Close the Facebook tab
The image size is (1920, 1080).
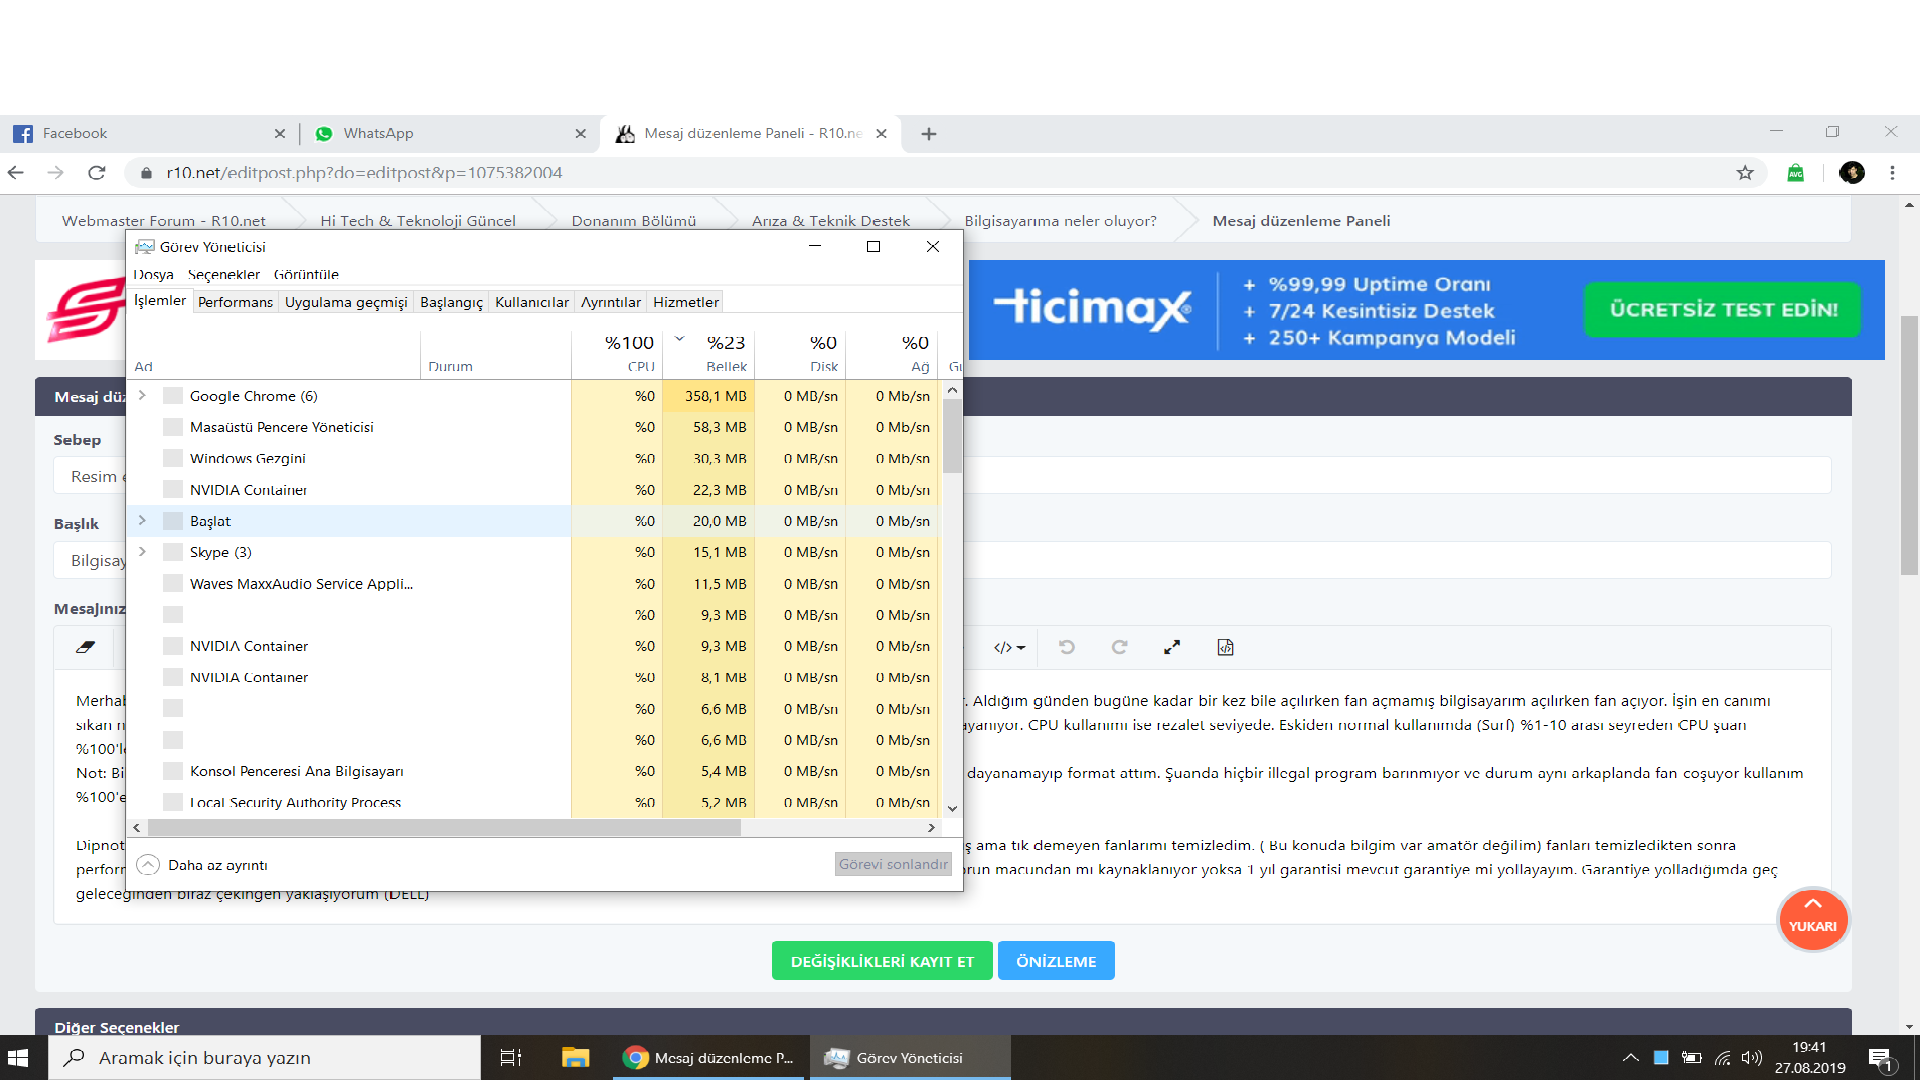tap(280, 134)
